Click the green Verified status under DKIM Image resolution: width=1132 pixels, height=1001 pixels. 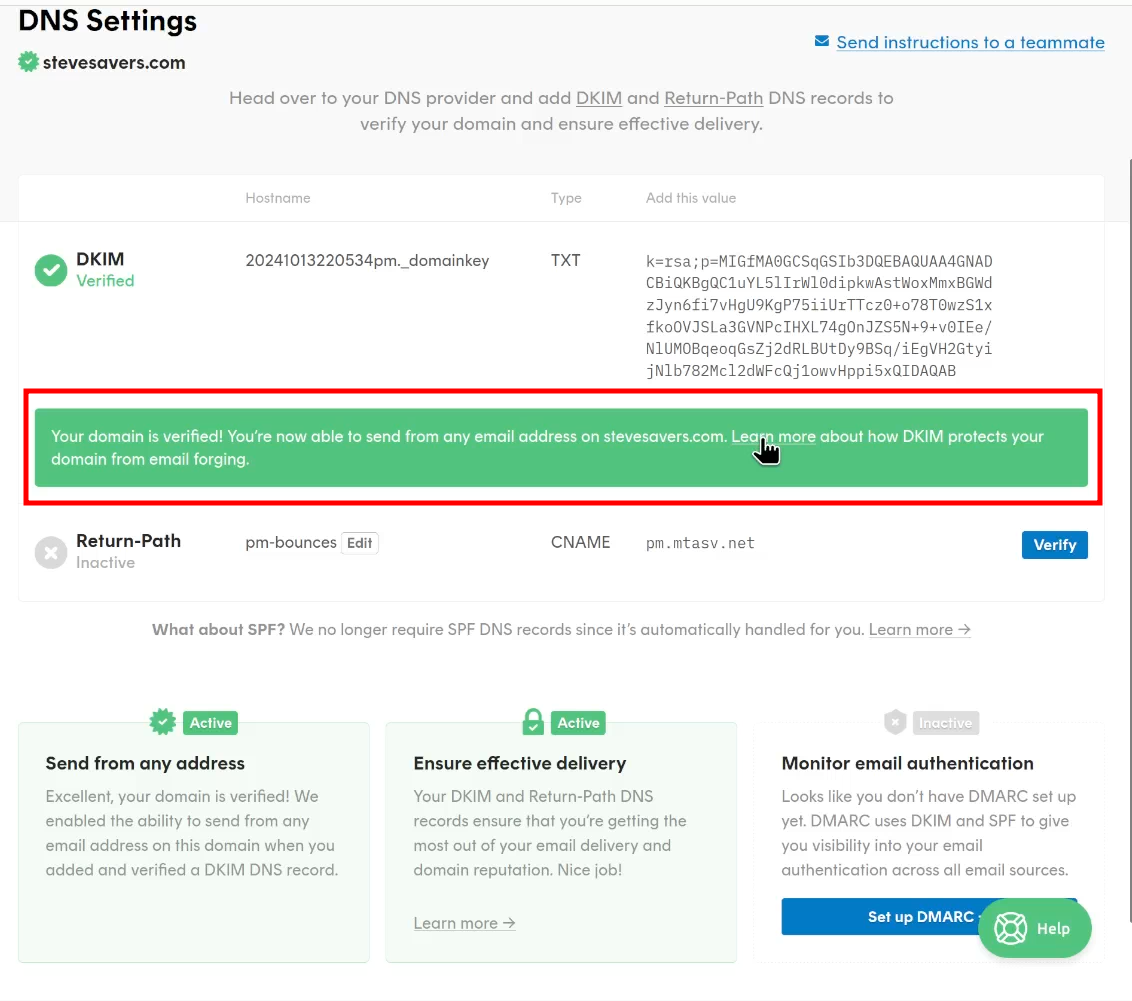click(105, 281)
